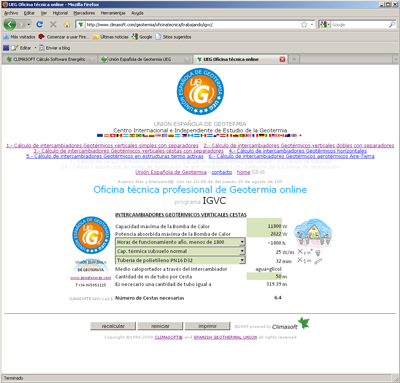
Task: Follow the Unión Española de Geotermia link
Action: pos(171,172)
